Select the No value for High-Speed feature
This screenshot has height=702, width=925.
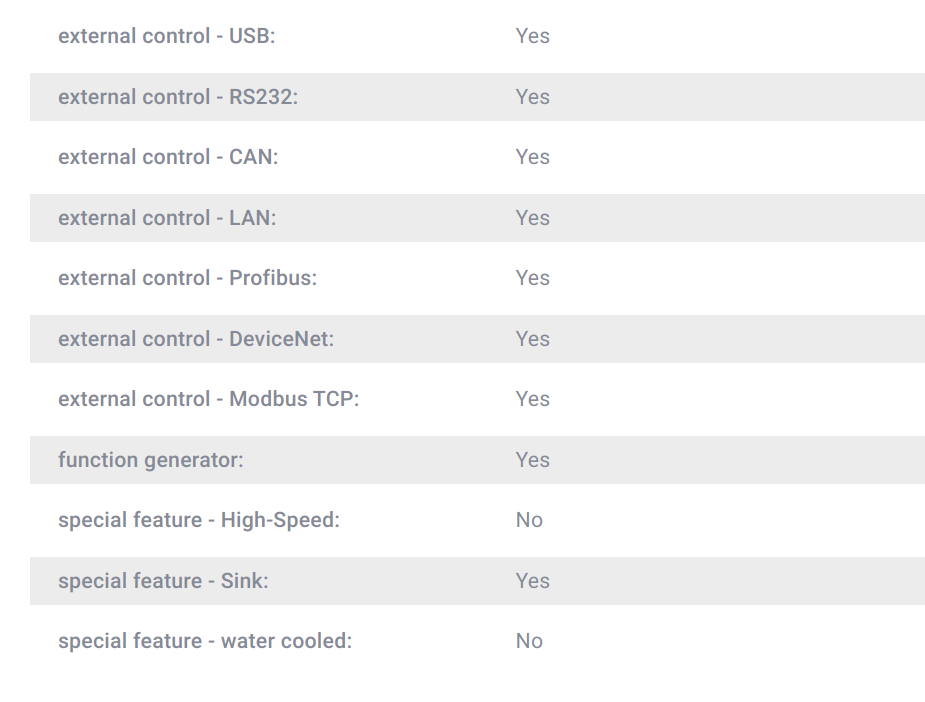coord(529,520)
